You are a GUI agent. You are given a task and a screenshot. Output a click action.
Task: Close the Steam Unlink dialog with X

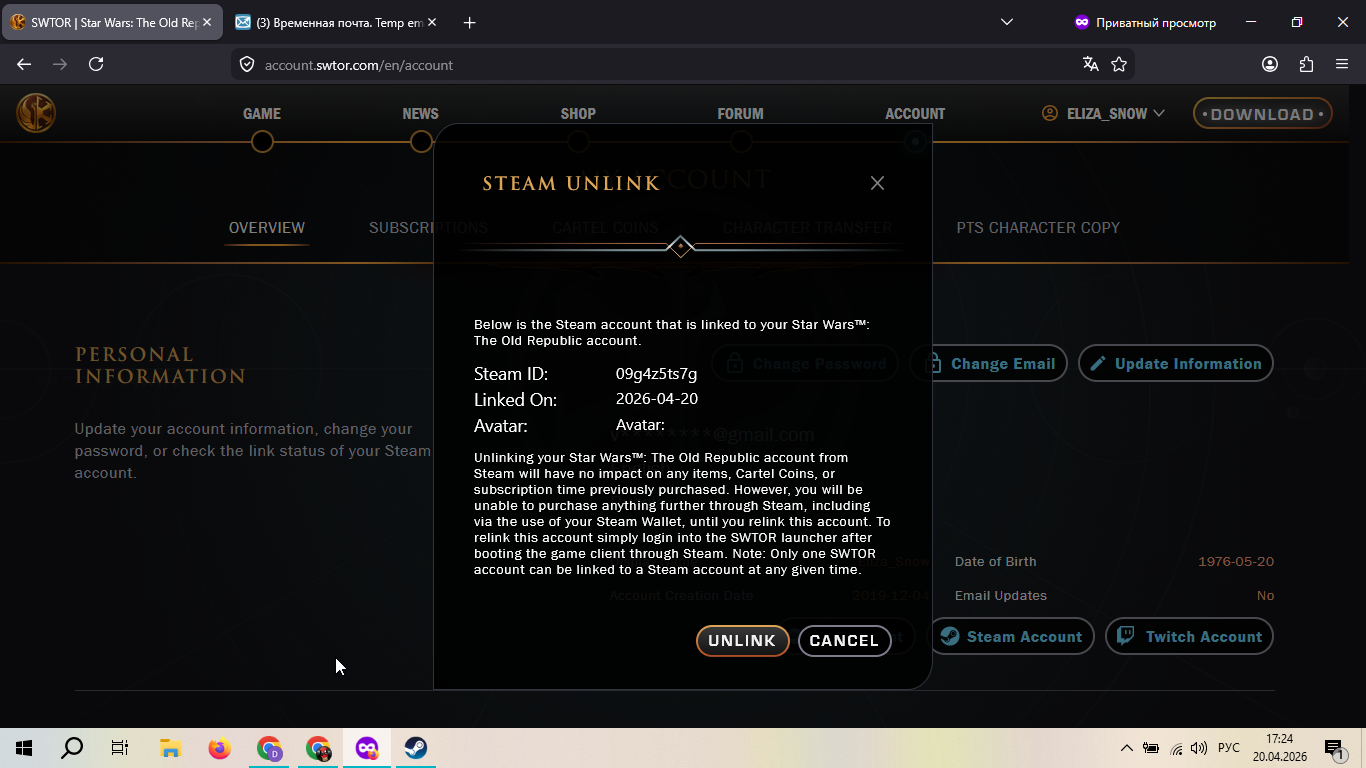pos(877,183)
